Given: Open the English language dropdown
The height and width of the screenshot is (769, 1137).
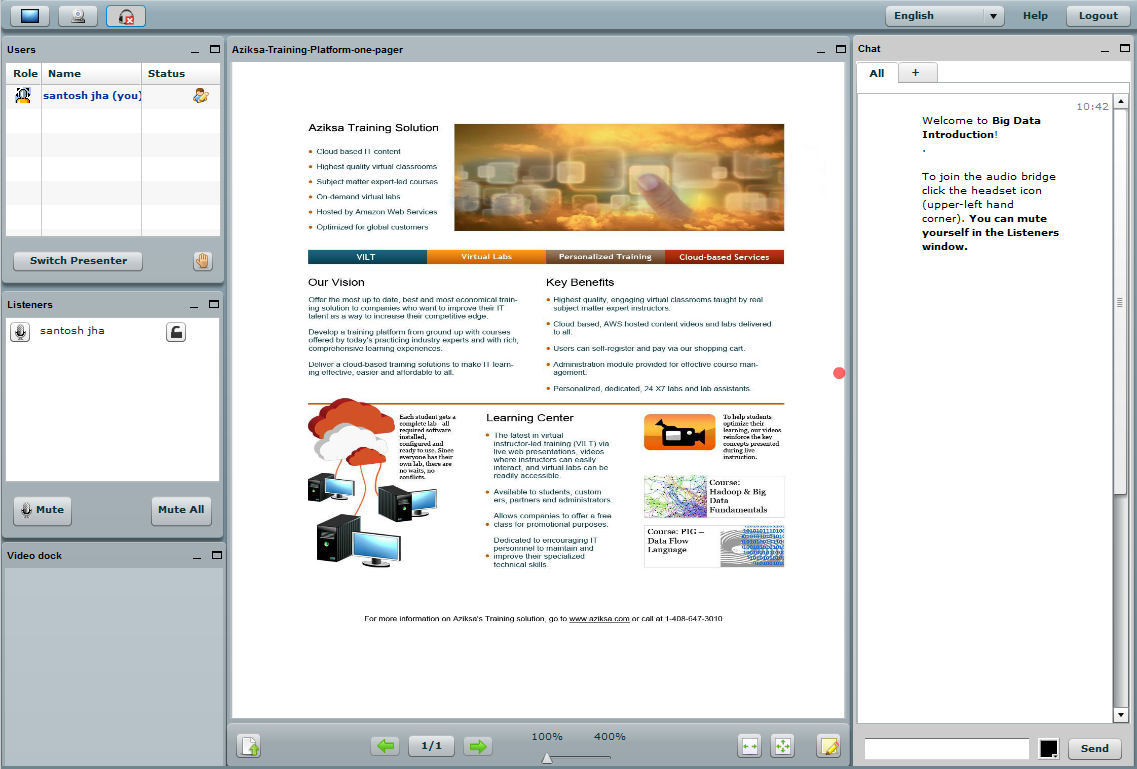Looking at the screenshot, I should 944,16.
